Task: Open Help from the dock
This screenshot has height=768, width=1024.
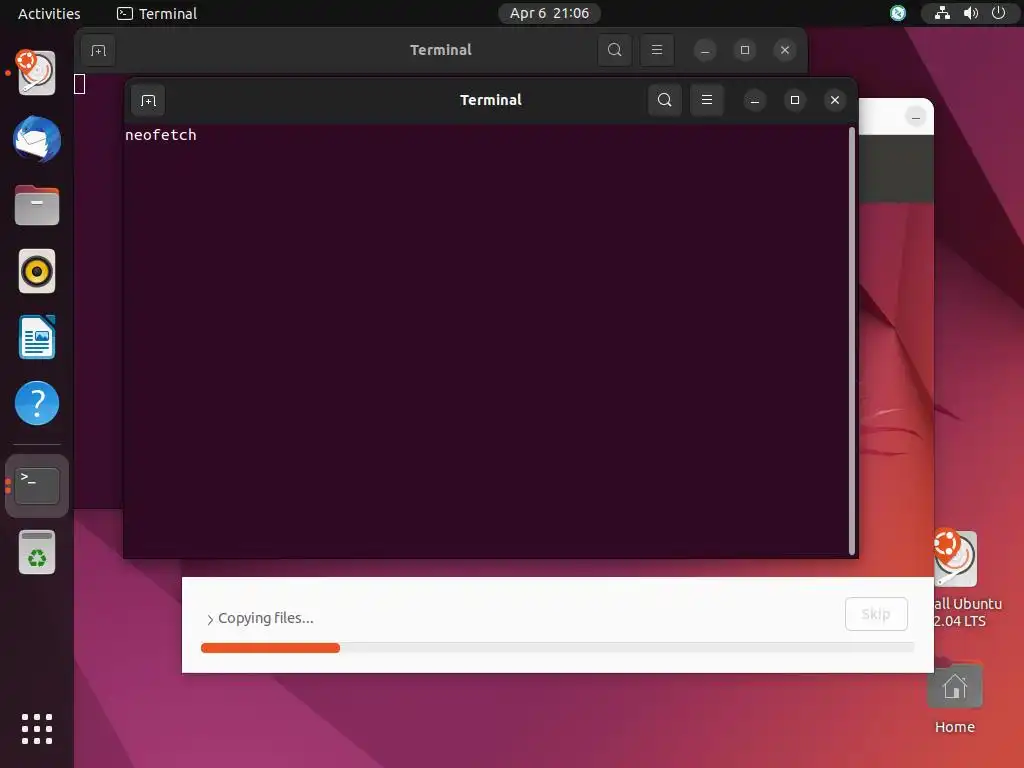Action: click(x=37, y=403)
